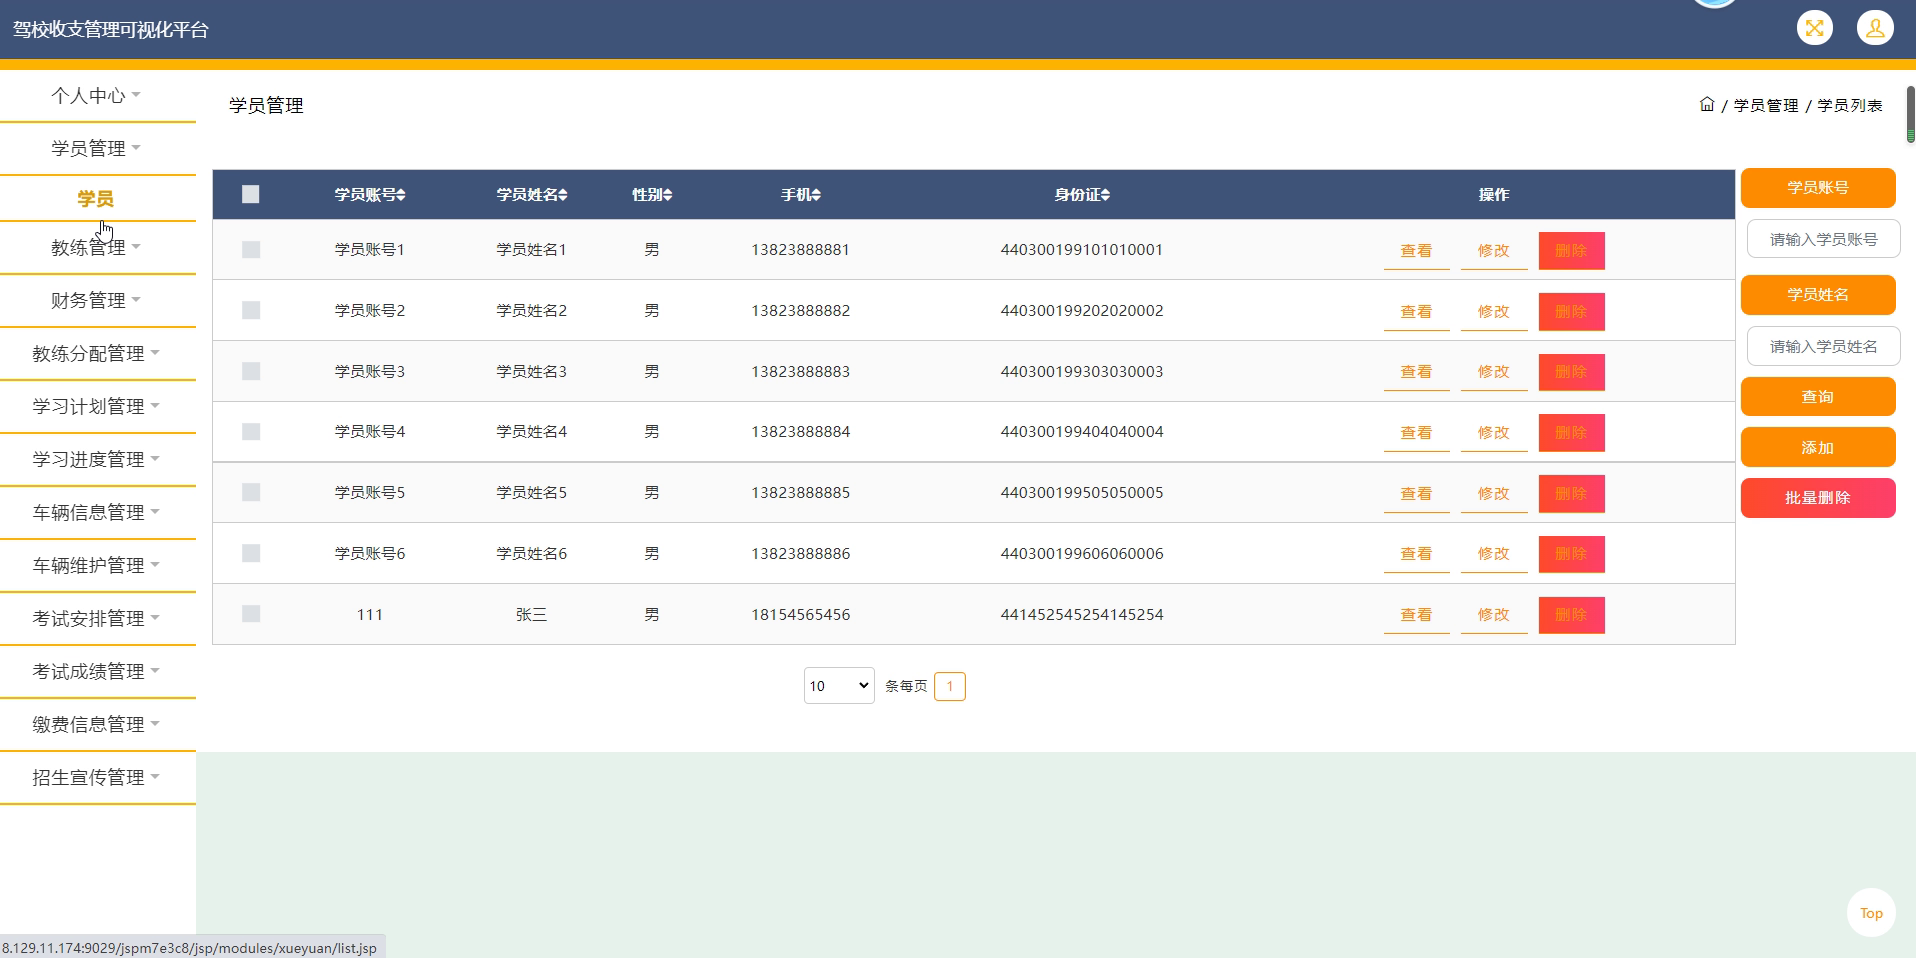Sort by 学员账号 column arrows
The height and width of the screenshot is (958, 1916).
click(401, 195)
